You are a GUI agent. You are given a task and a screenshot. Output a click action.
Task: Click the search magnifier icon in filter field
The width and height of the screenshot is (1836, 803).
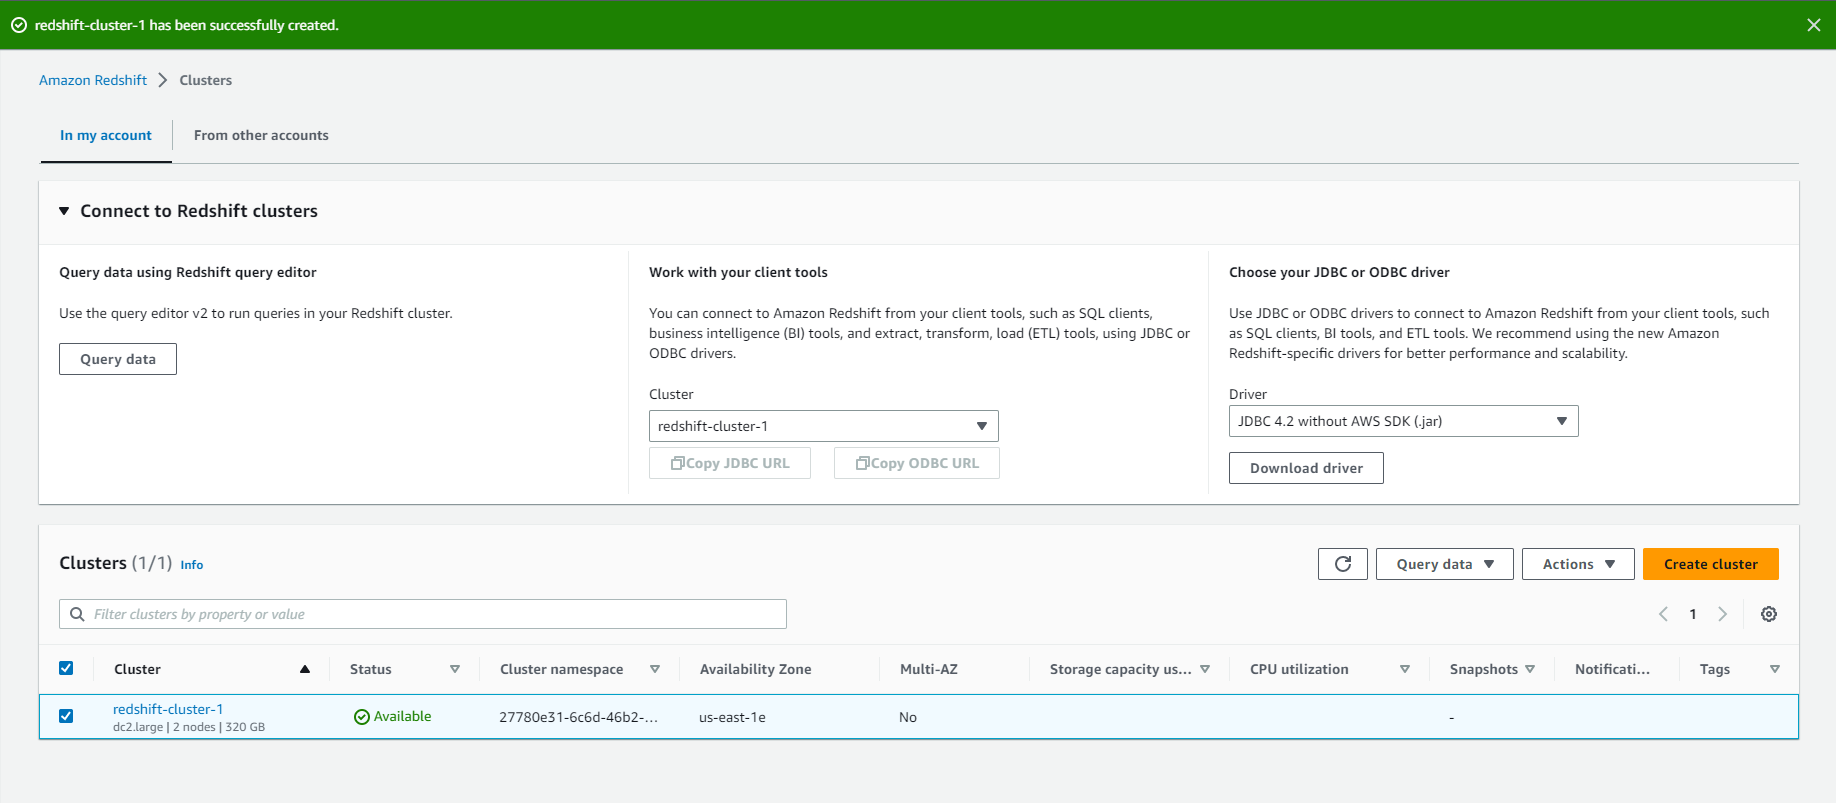coord(77,614)
